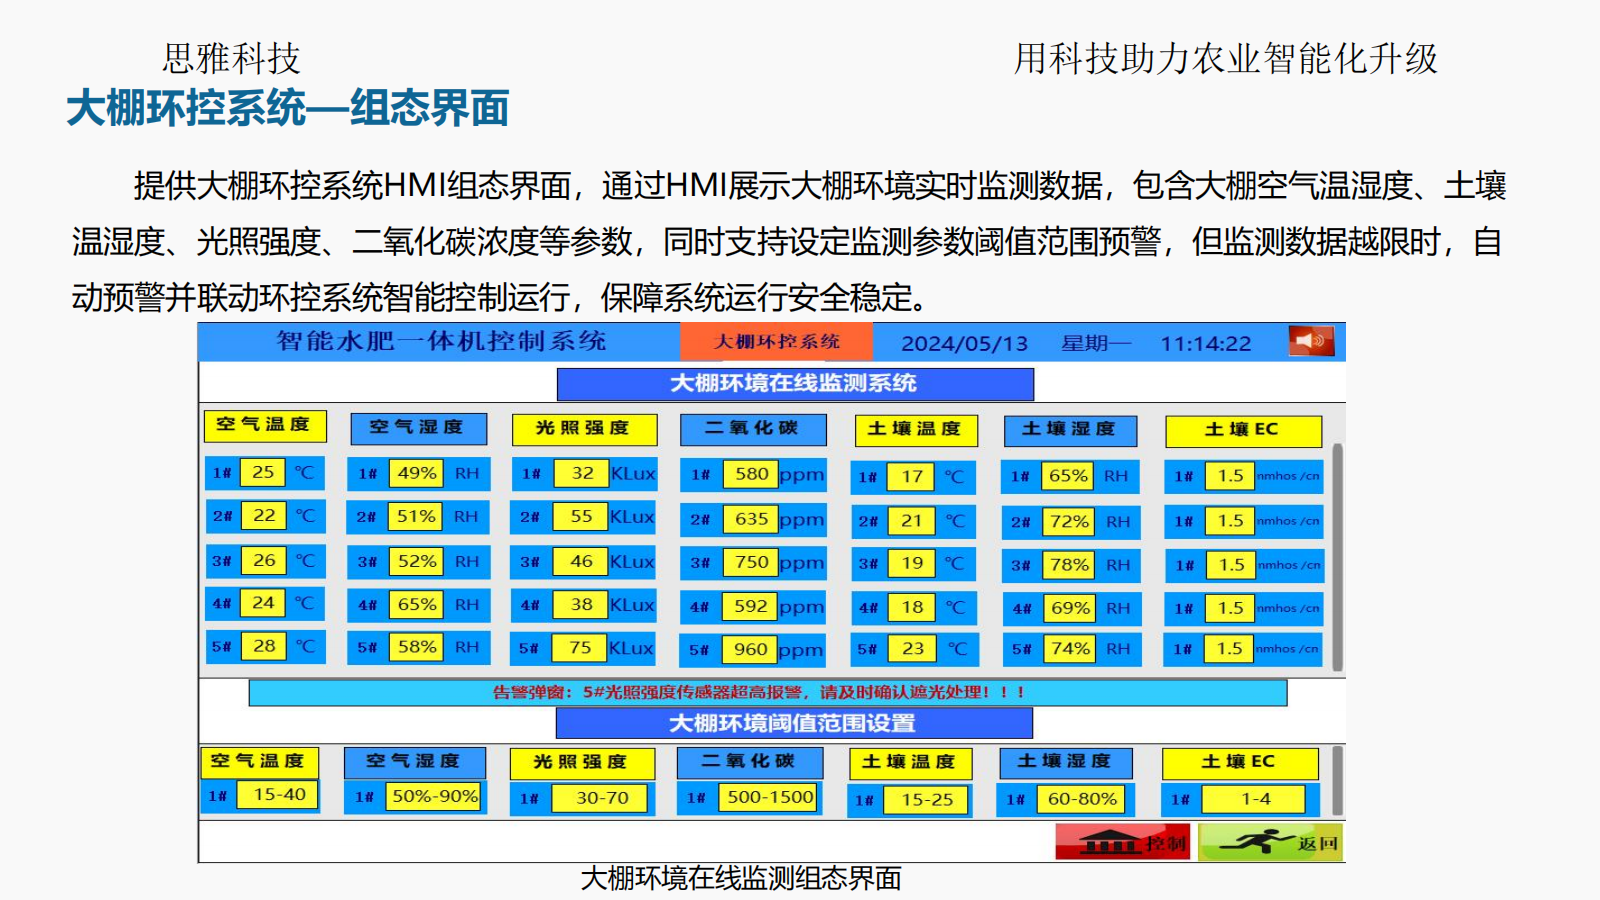Click CO2 3# value 750
This screenshot has height=900, width=1600.
[751, 562]
